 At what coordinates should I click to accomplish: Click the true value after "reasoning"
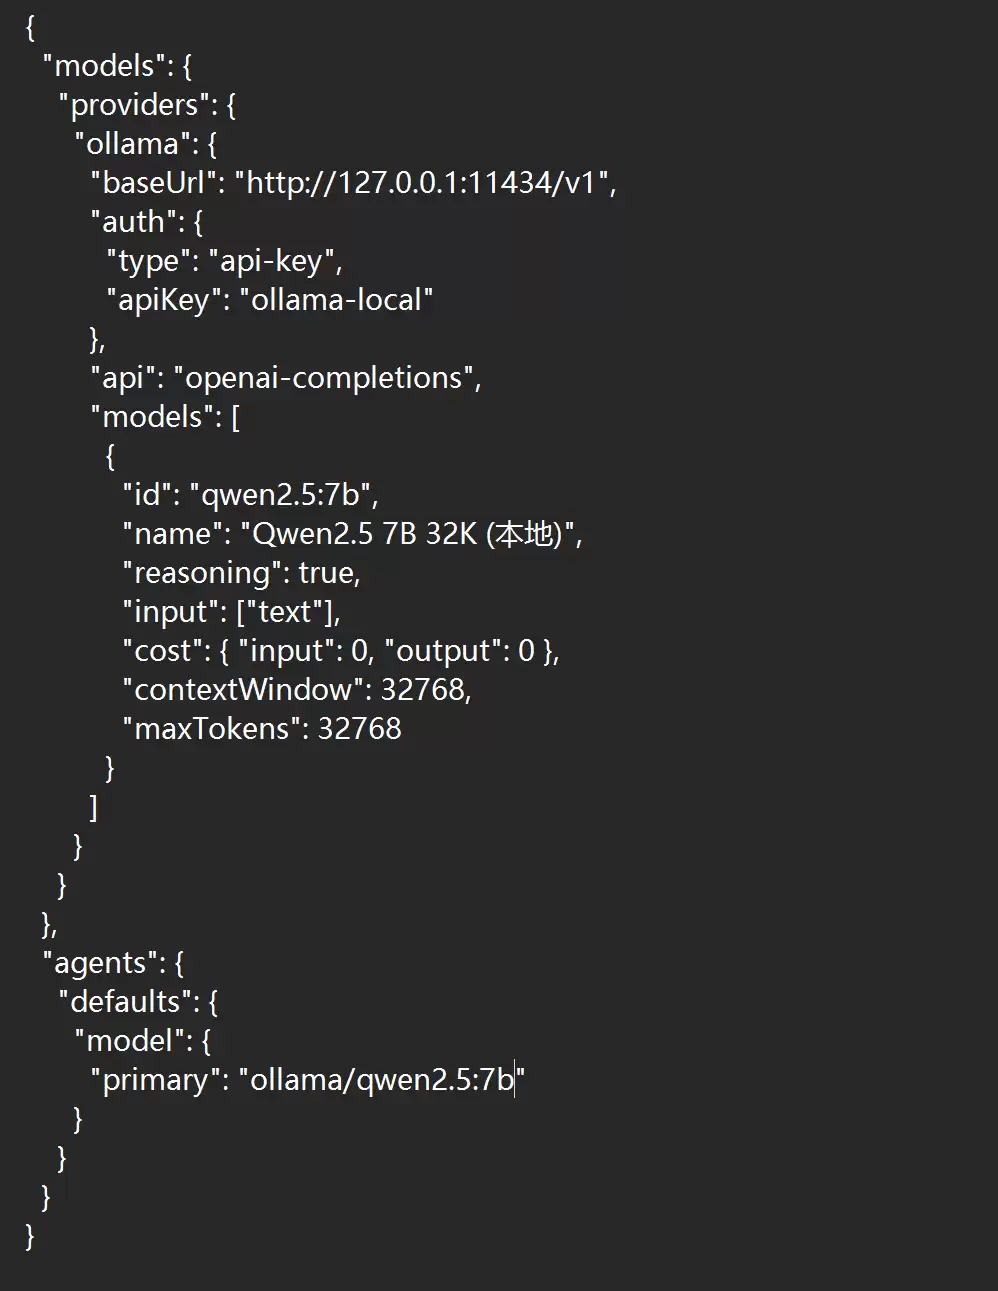[x=326, y=573]
